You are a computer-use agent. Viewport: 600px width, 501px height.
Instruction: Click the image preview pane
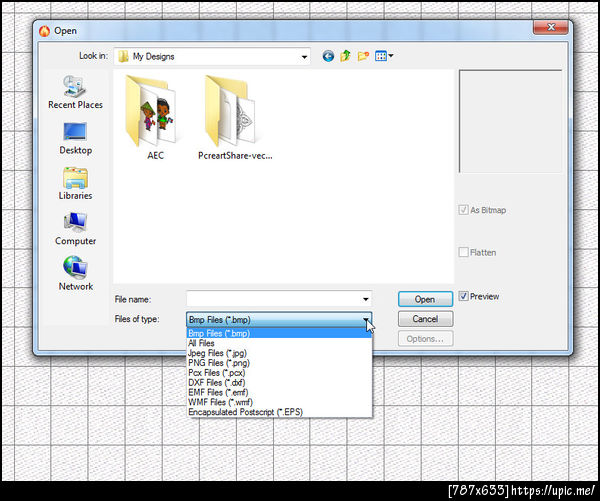tap(510, 121)
